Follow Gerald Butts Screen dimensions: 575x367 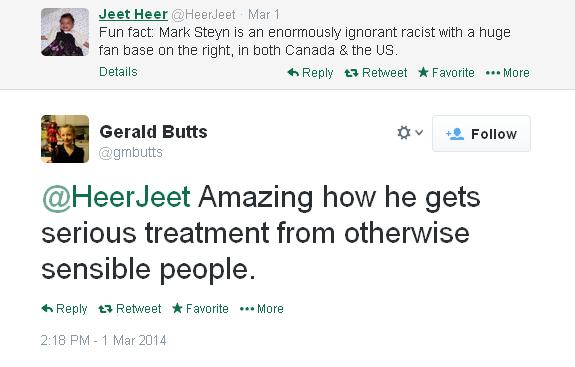click(x=481, y=134)
